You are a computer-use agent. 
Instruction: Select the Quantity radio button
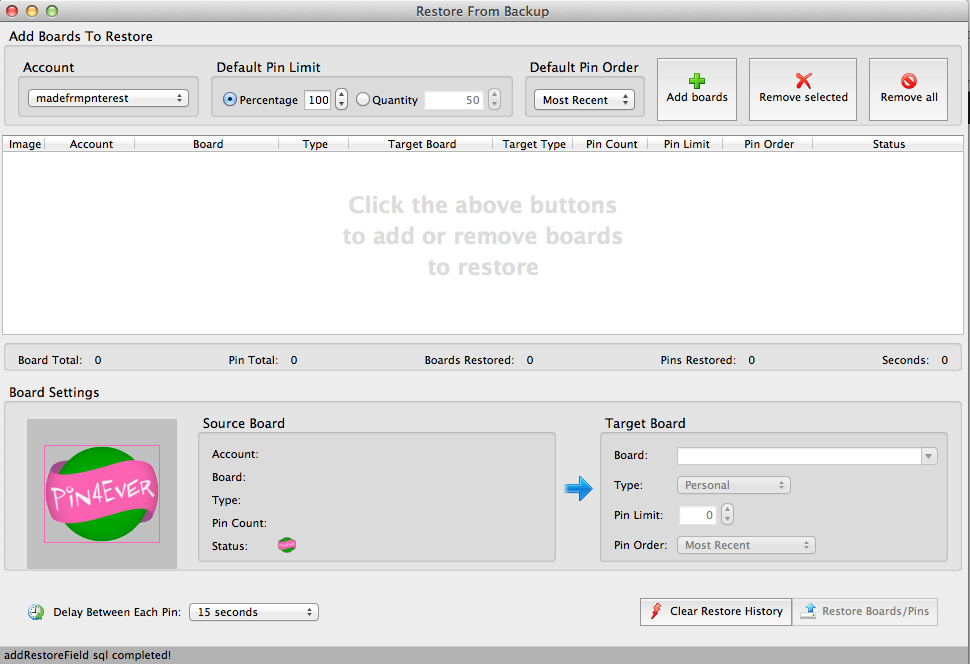point(363,99)
